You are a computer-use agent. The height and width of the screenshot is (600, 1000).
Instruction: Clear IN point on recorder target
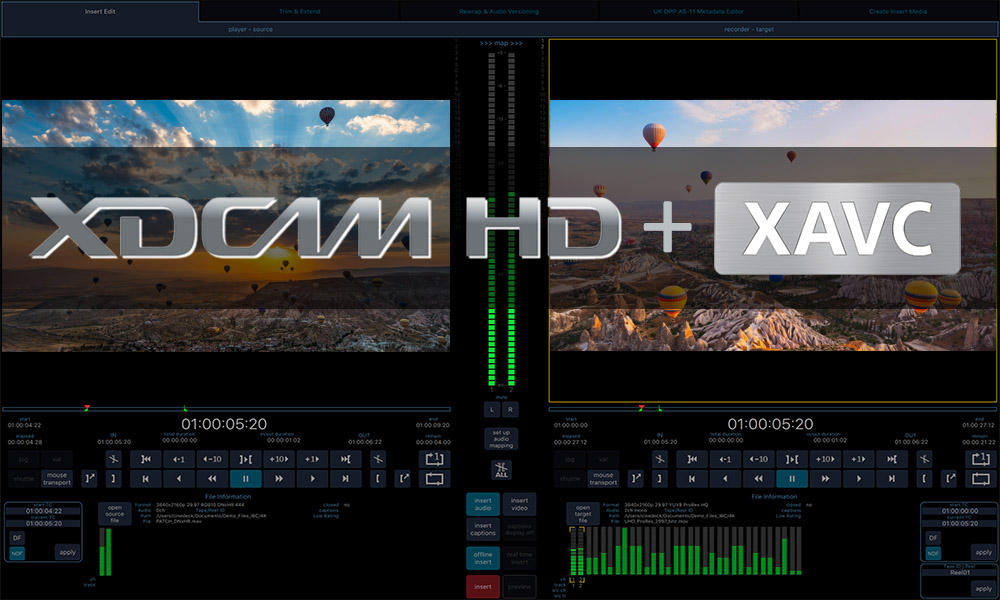click(x=659, y=459)
